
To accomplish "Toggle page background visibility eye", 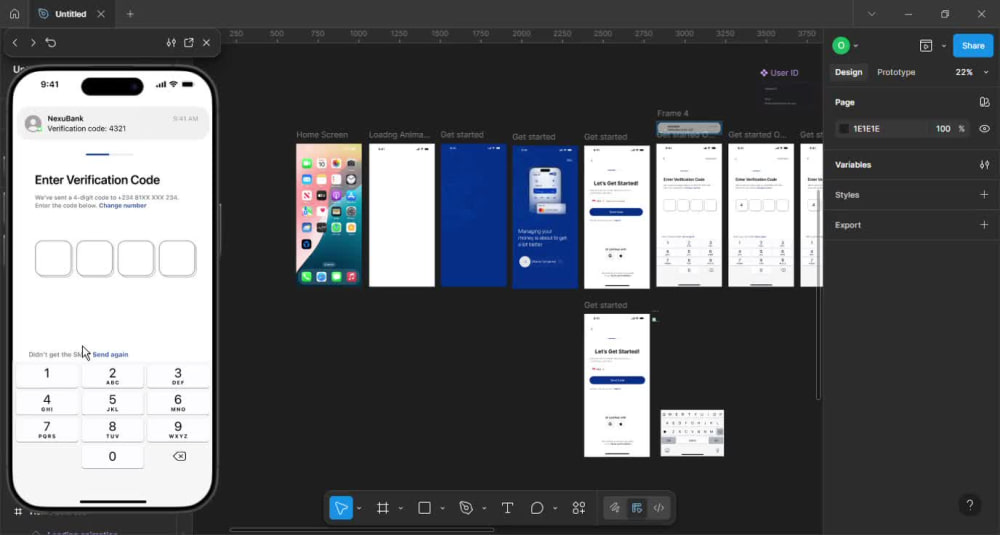I will click(984, 129).
